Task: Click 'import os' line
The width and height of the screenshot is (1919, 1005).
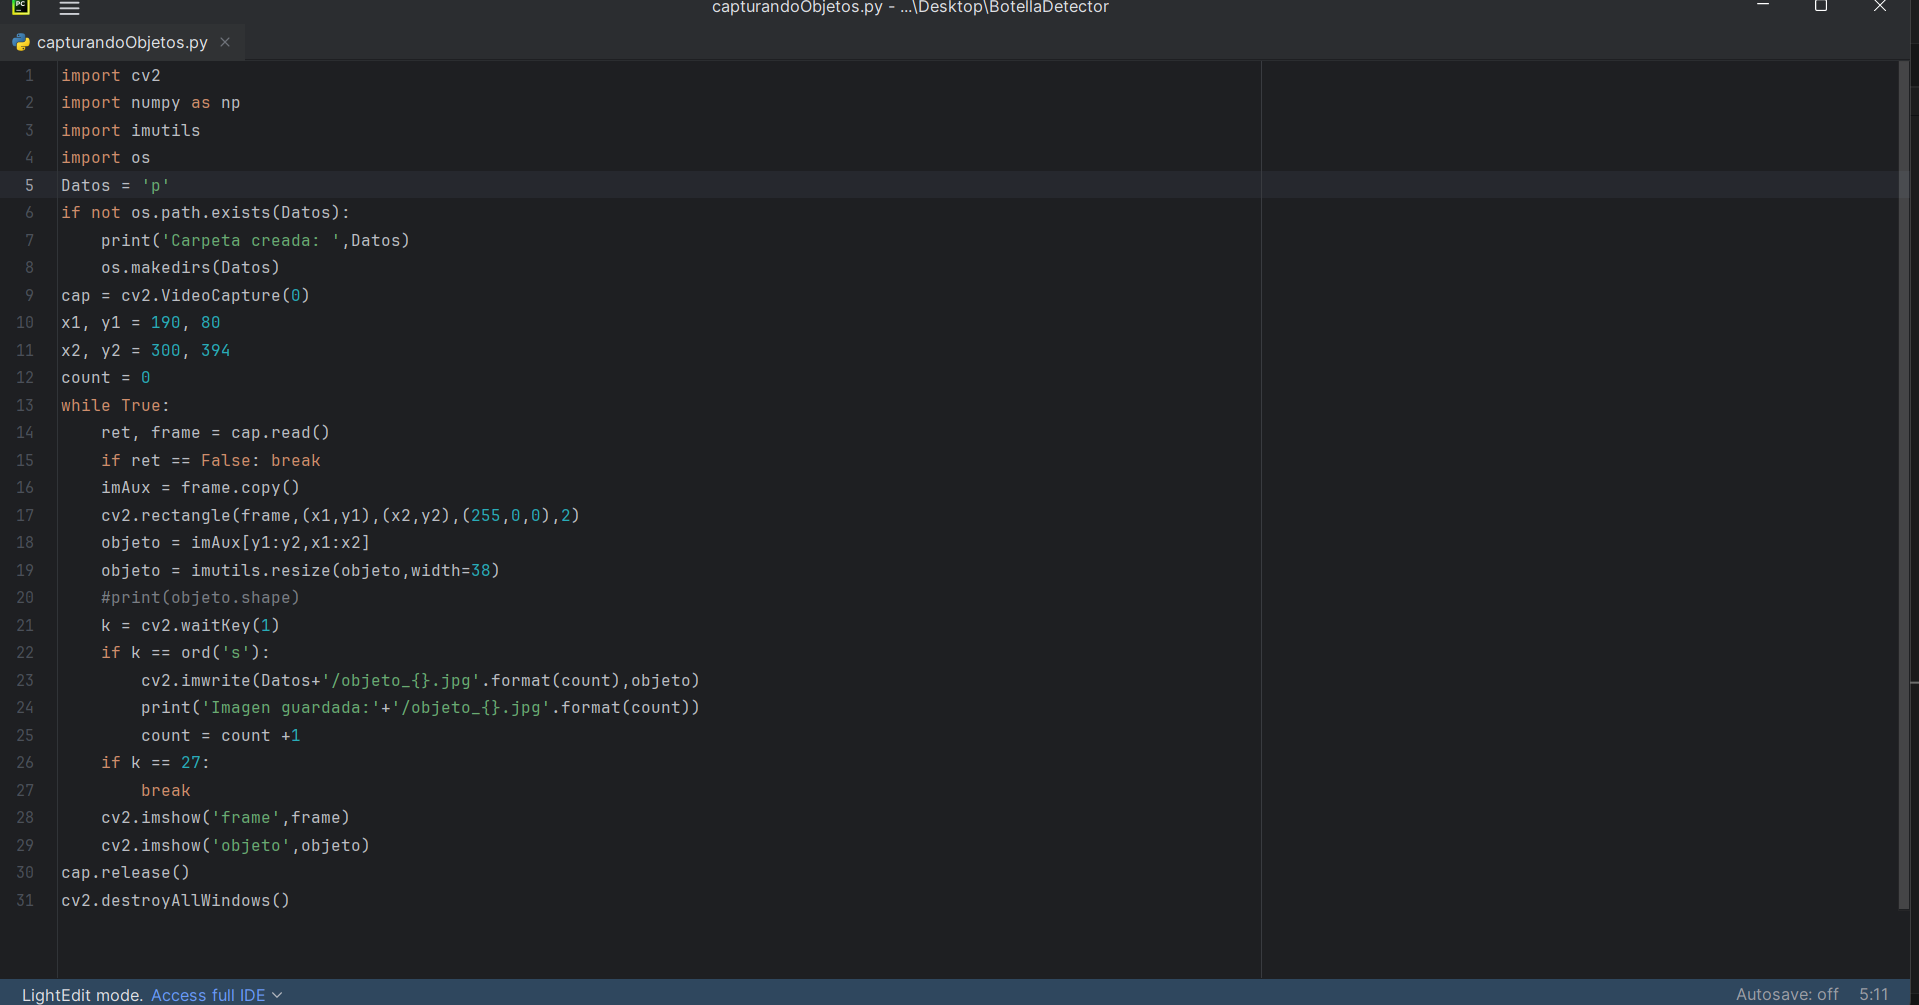Action: (106, 157)
